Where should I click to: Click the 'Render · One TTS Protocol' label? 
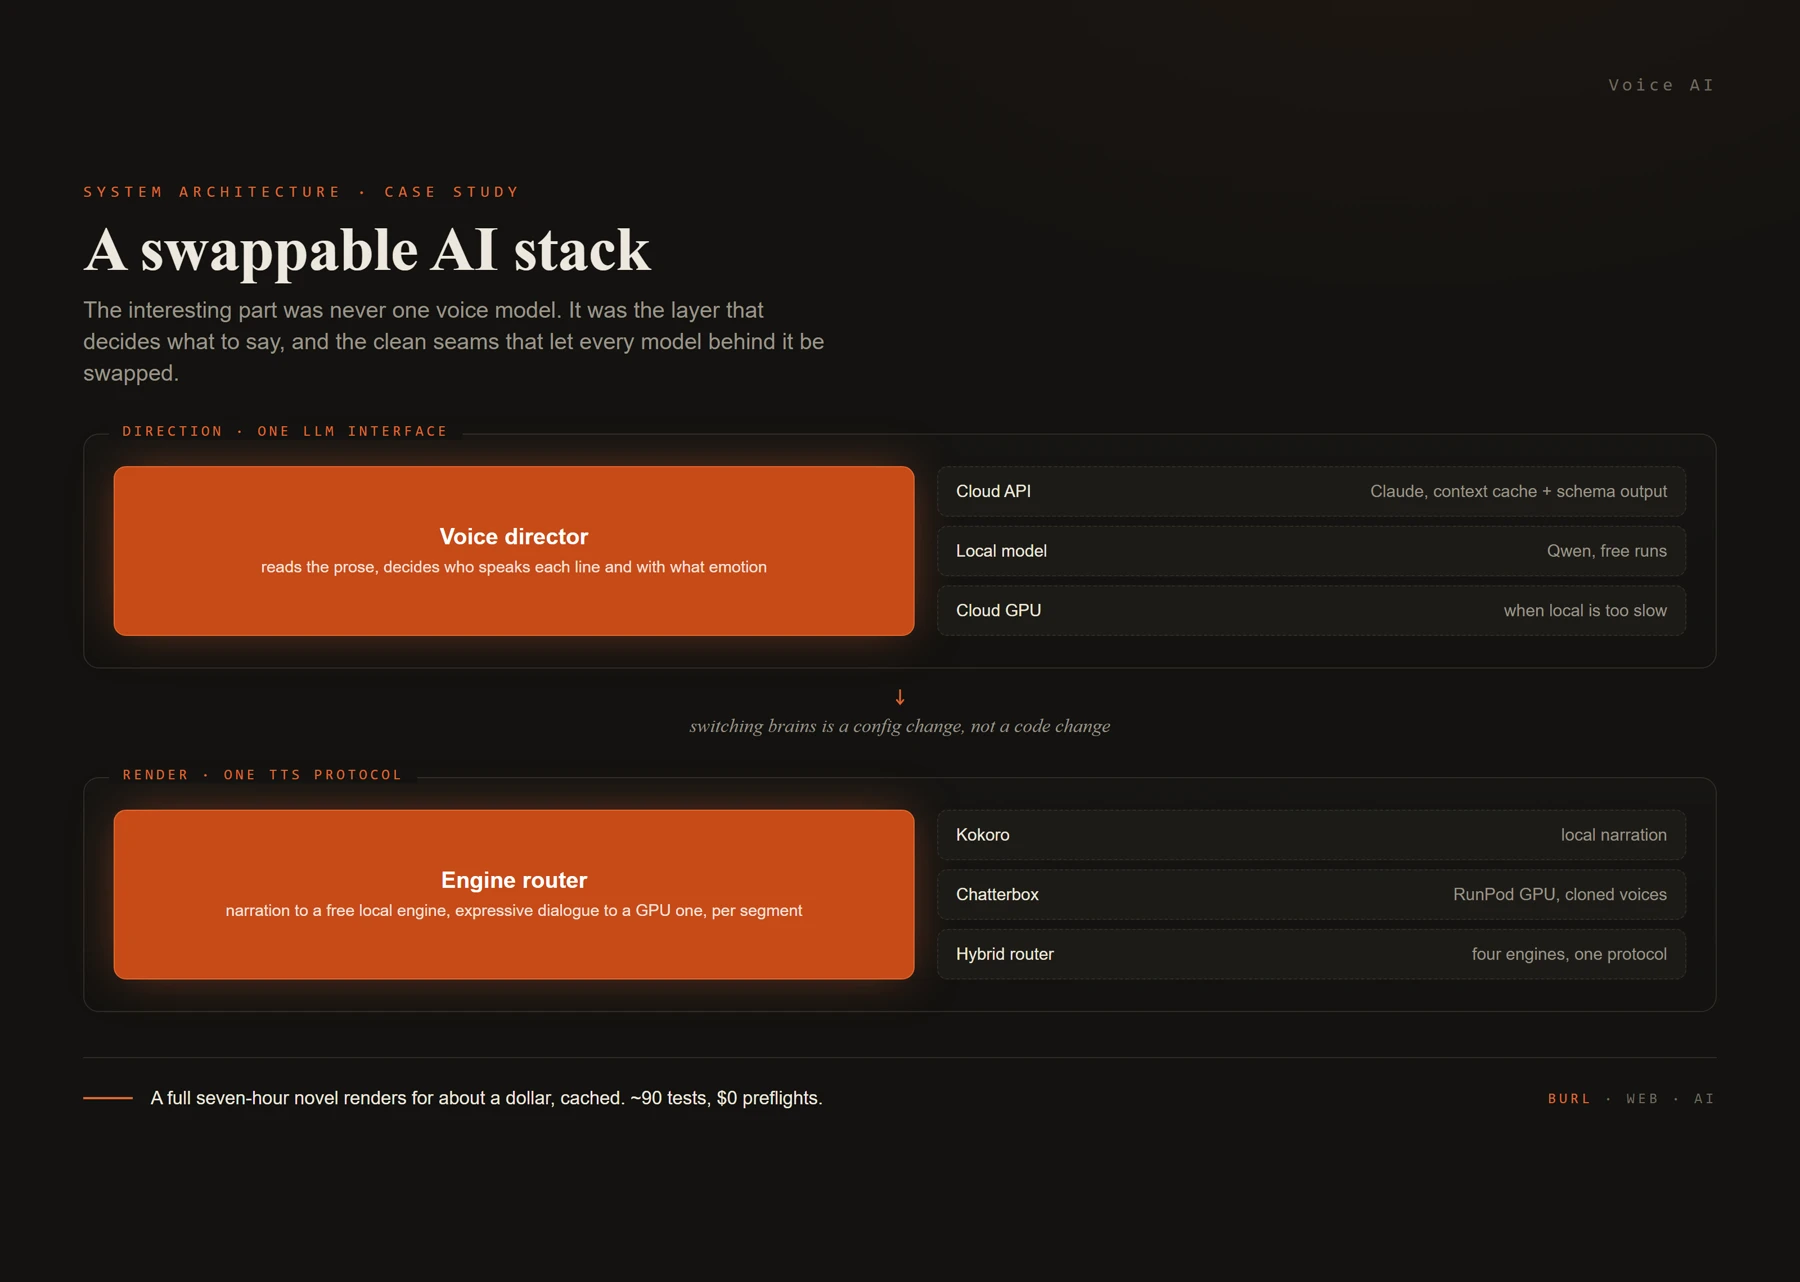pos(262,775)
